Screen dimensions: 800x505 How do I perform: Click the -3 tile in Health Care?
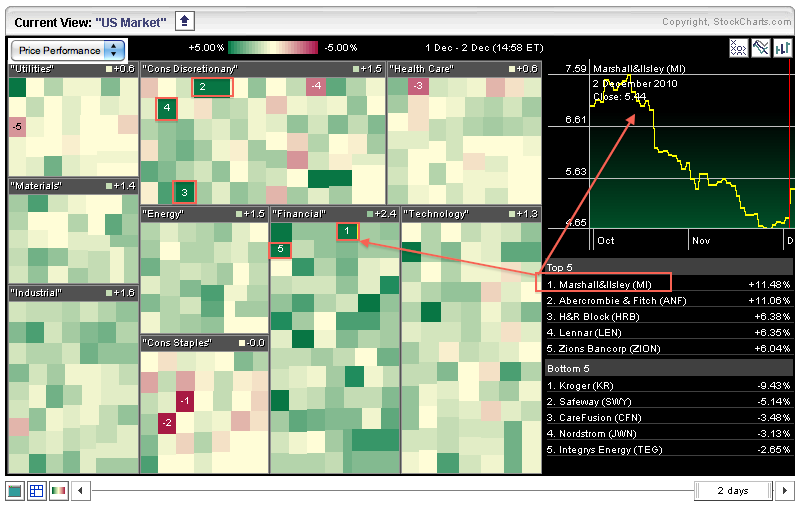click(x=418, y=86)
